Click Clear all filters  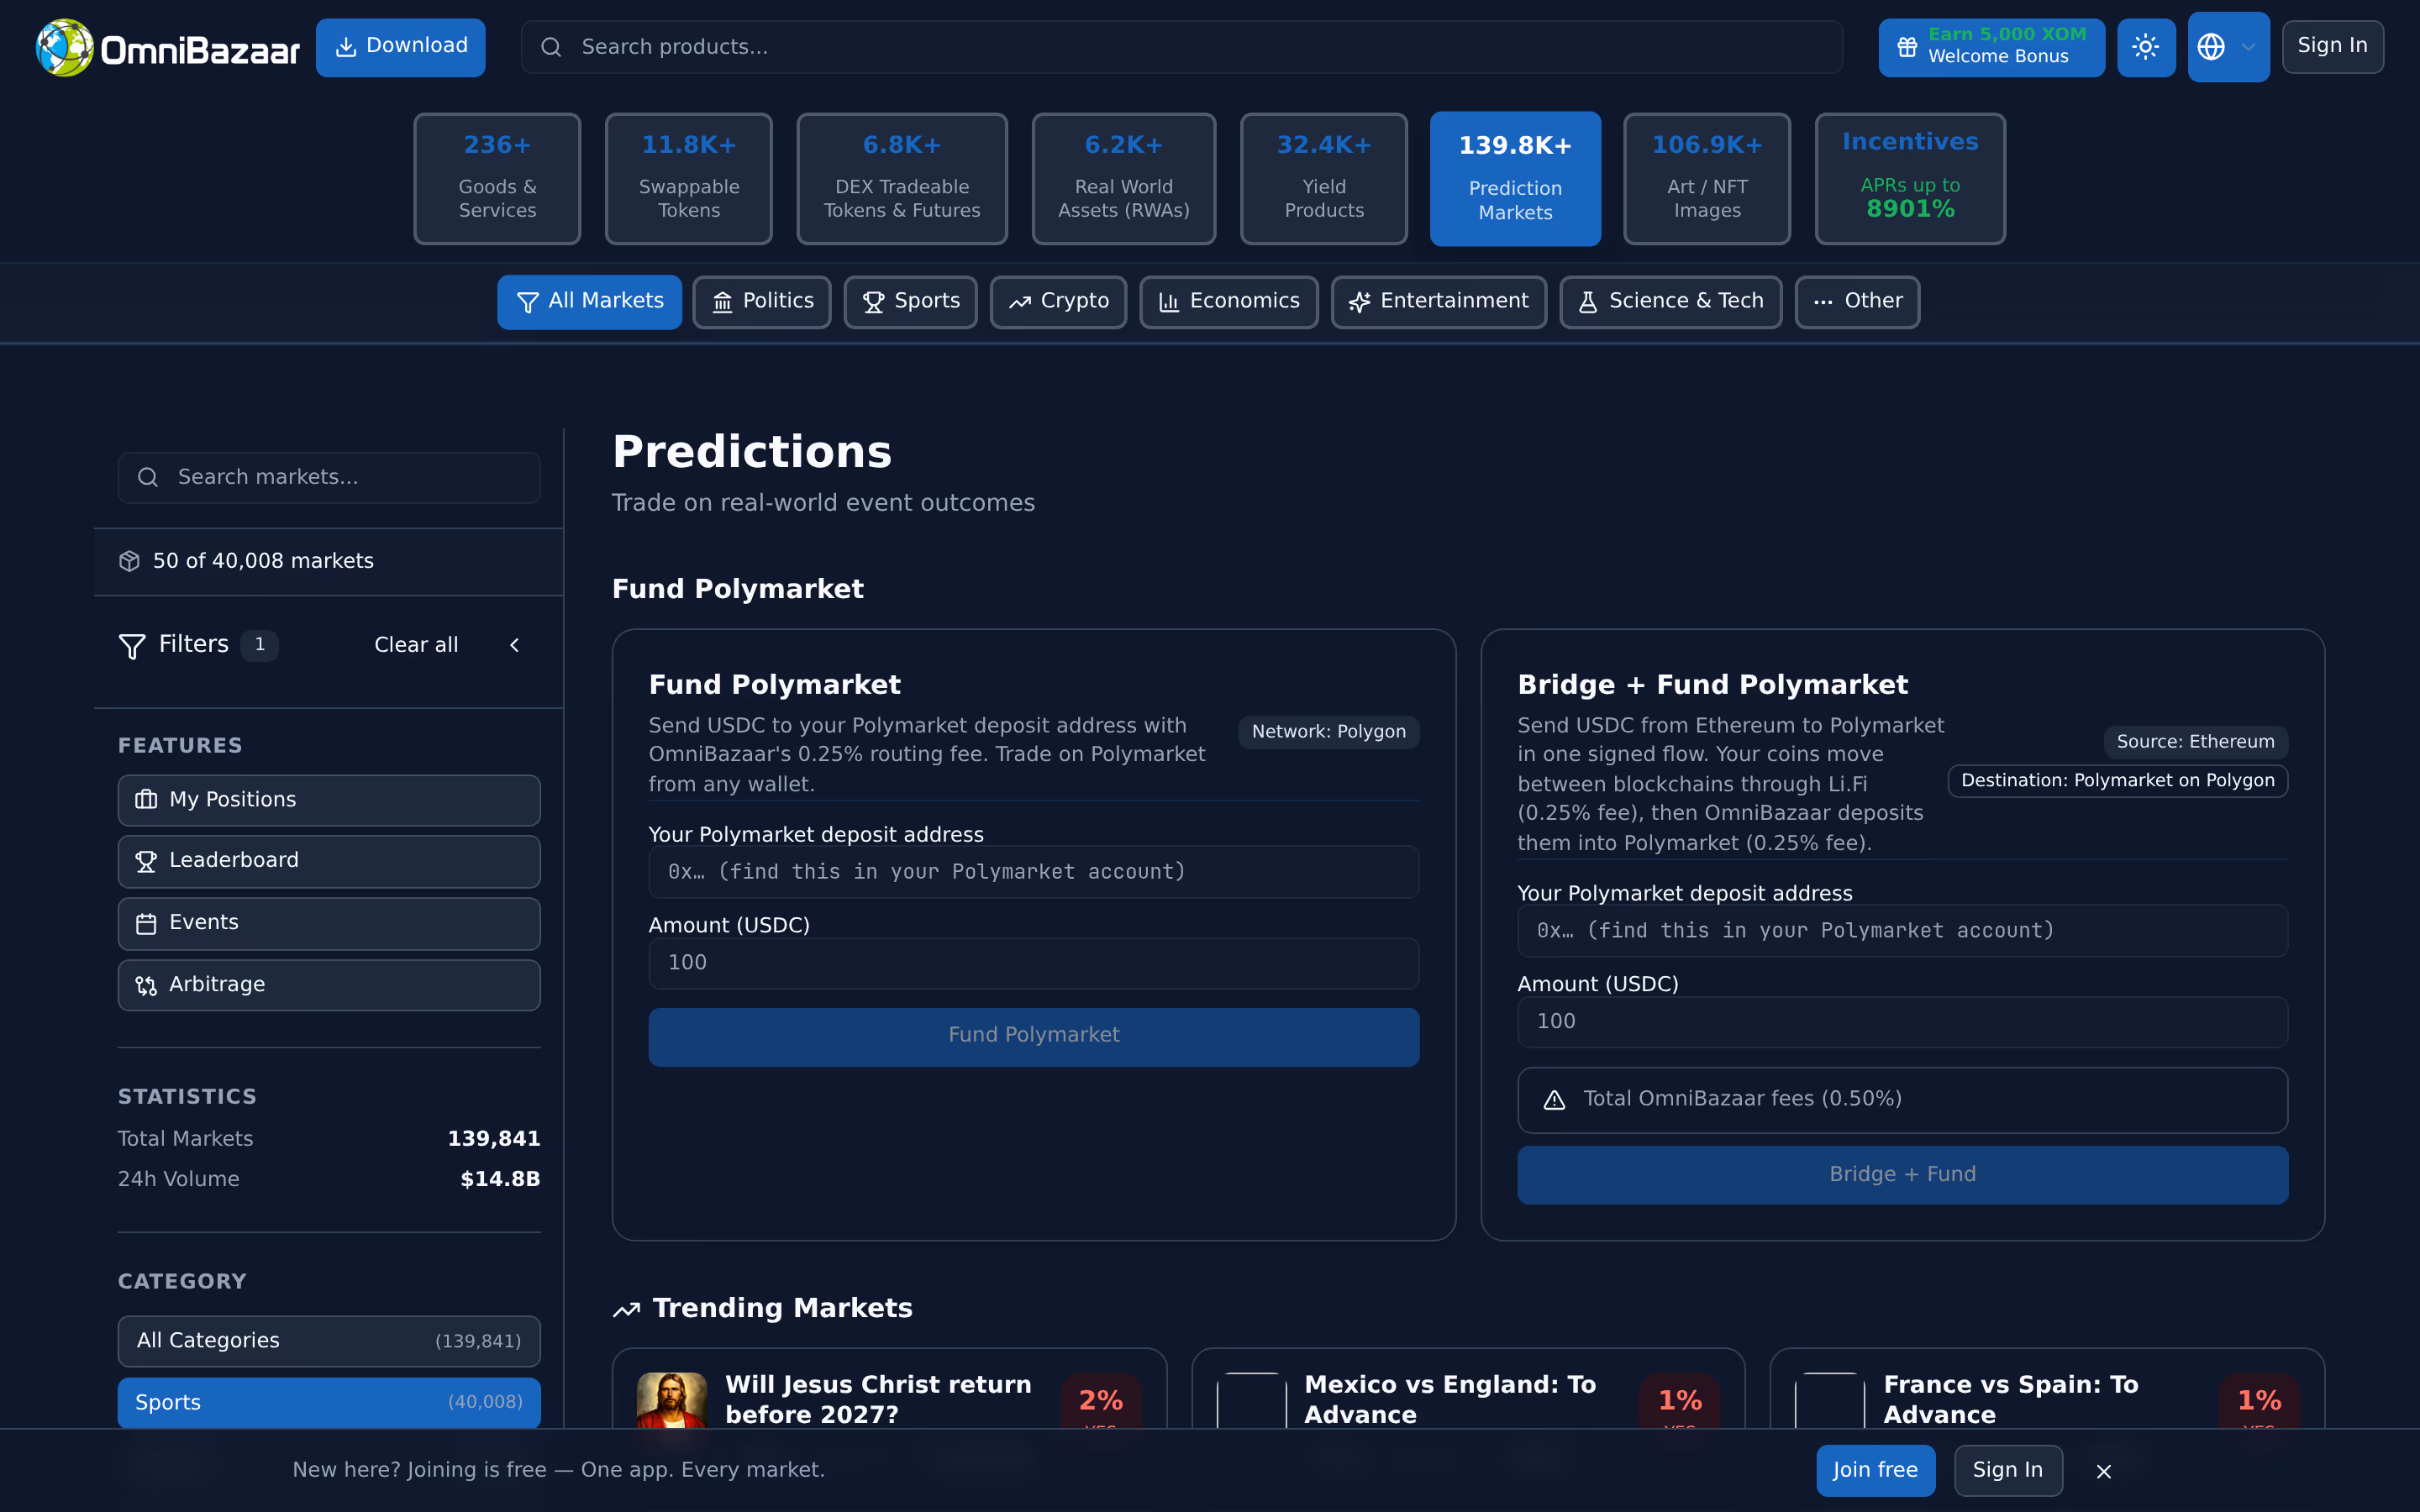416,645
